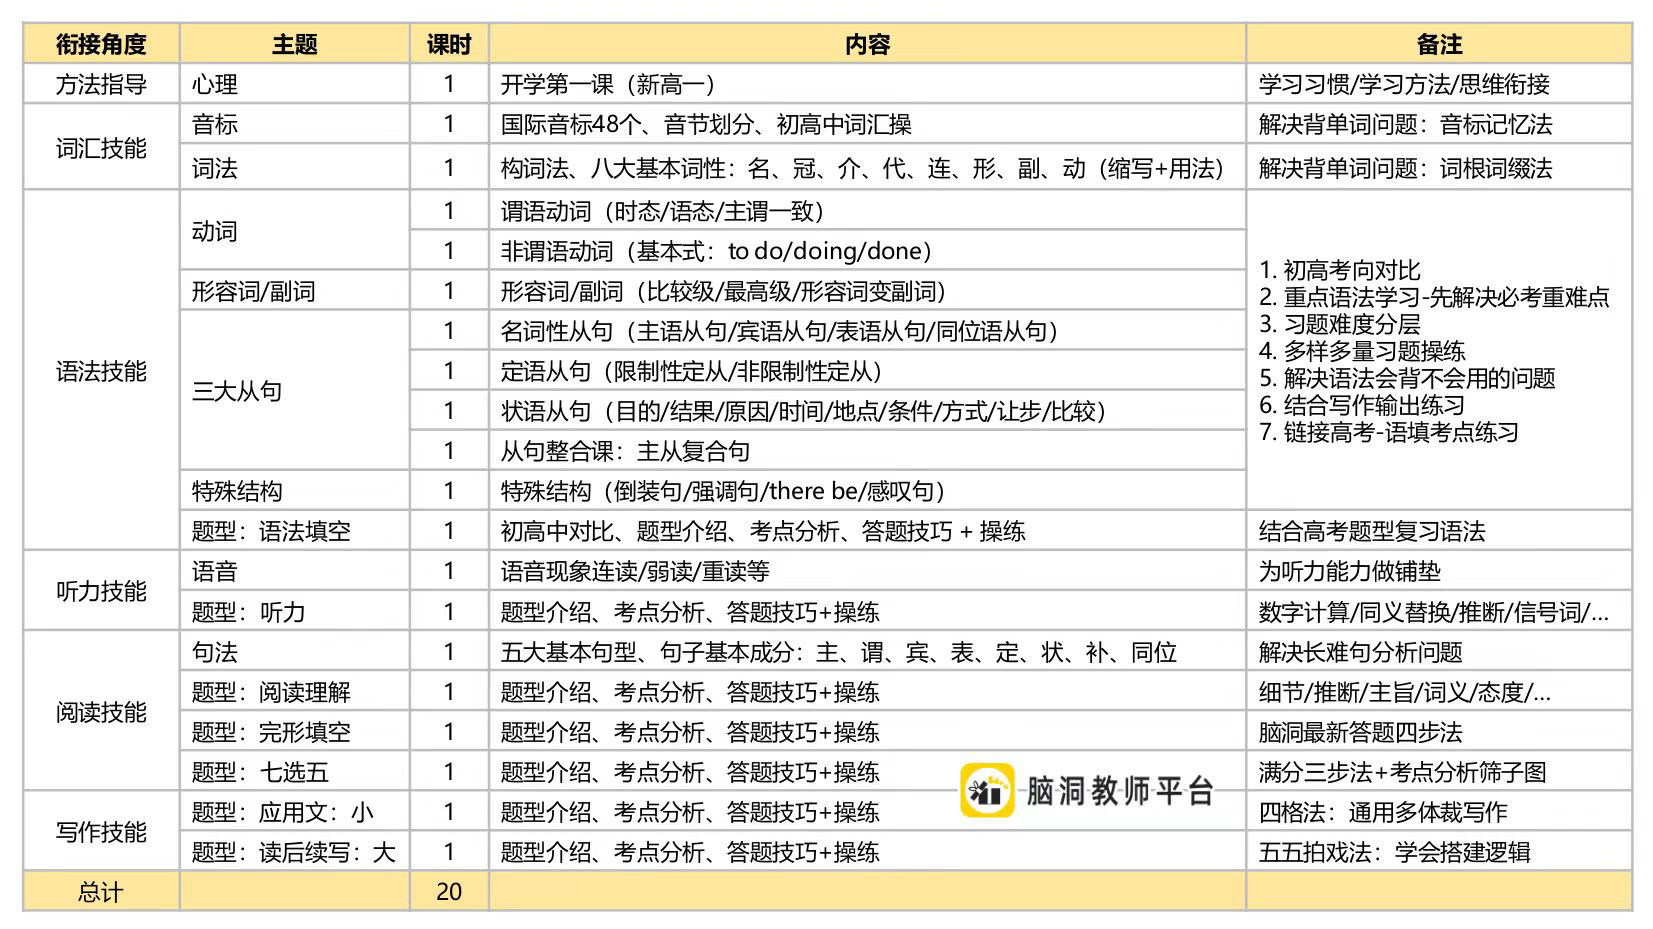The width and height of the screenshot is (1653, 929).
Task: Select the 词法 topic cell
Action: 294,167
